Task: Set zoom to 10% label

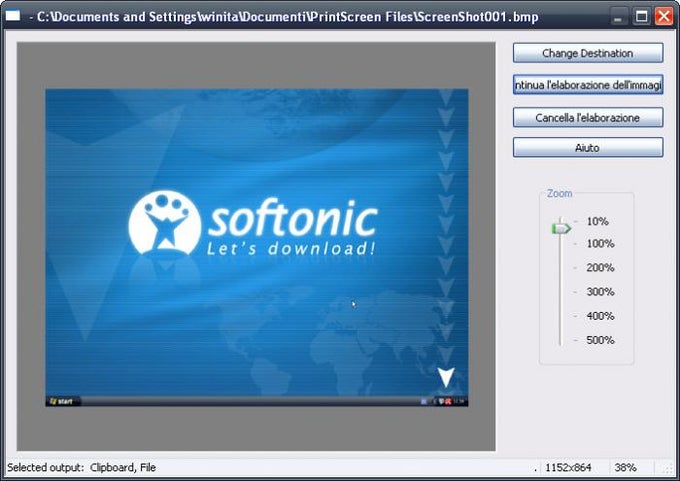Action: 597,221
